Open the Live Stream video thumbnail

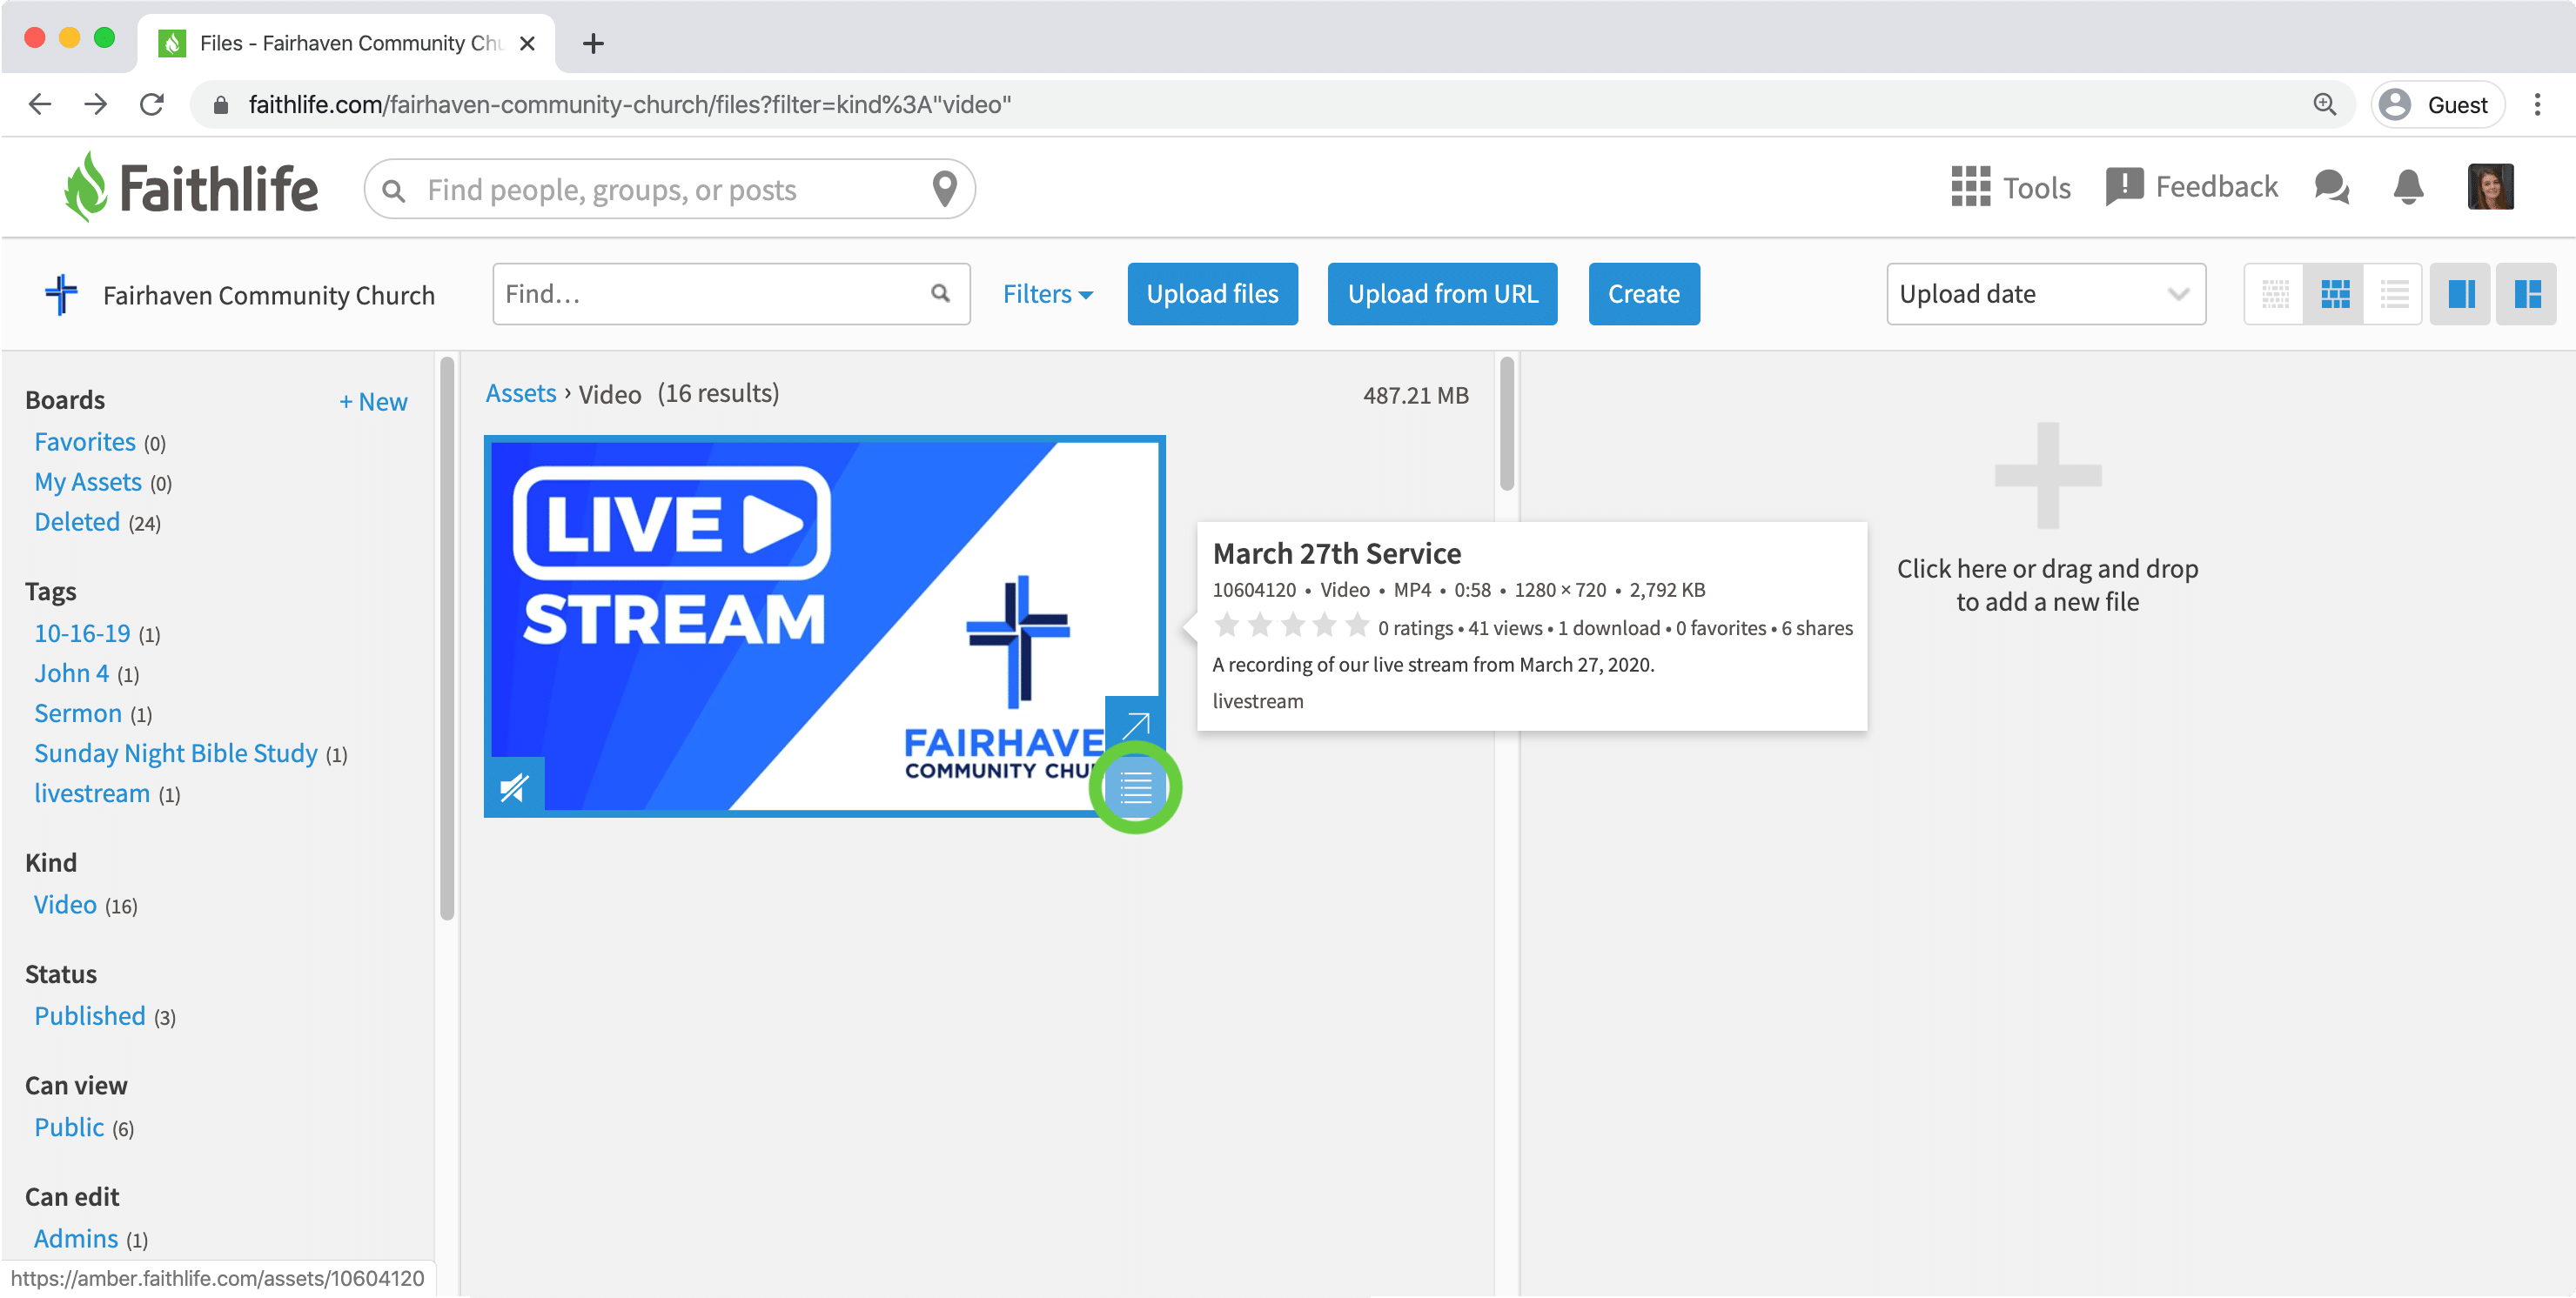coord(824,626)
